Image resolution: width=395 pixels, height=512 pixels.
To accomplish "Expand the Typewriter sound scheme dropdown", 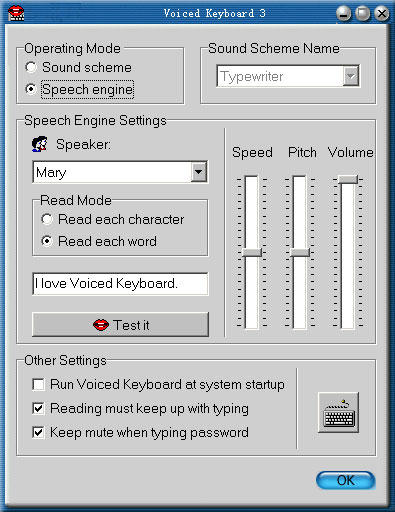I will click(x=351, y=76).
